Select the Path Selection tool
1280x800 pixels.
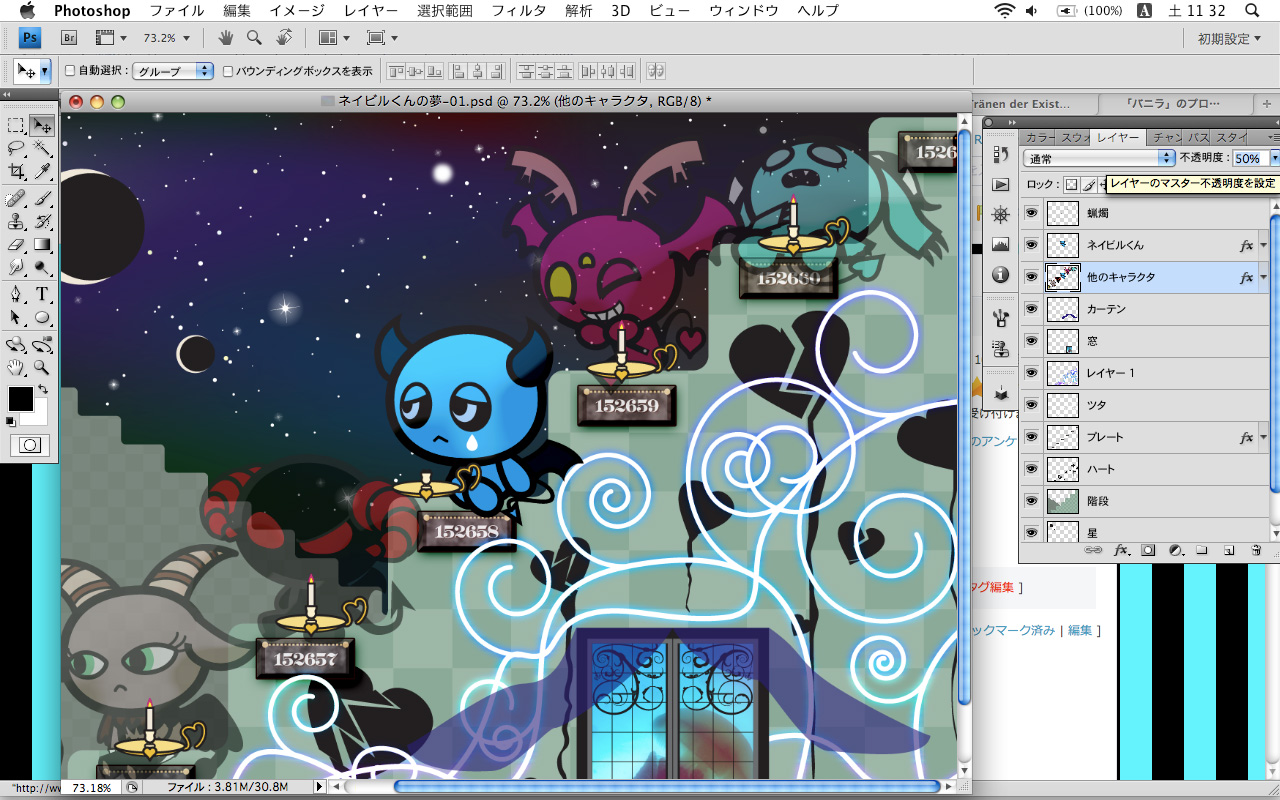pyautogui.click(x=16, y=317)
